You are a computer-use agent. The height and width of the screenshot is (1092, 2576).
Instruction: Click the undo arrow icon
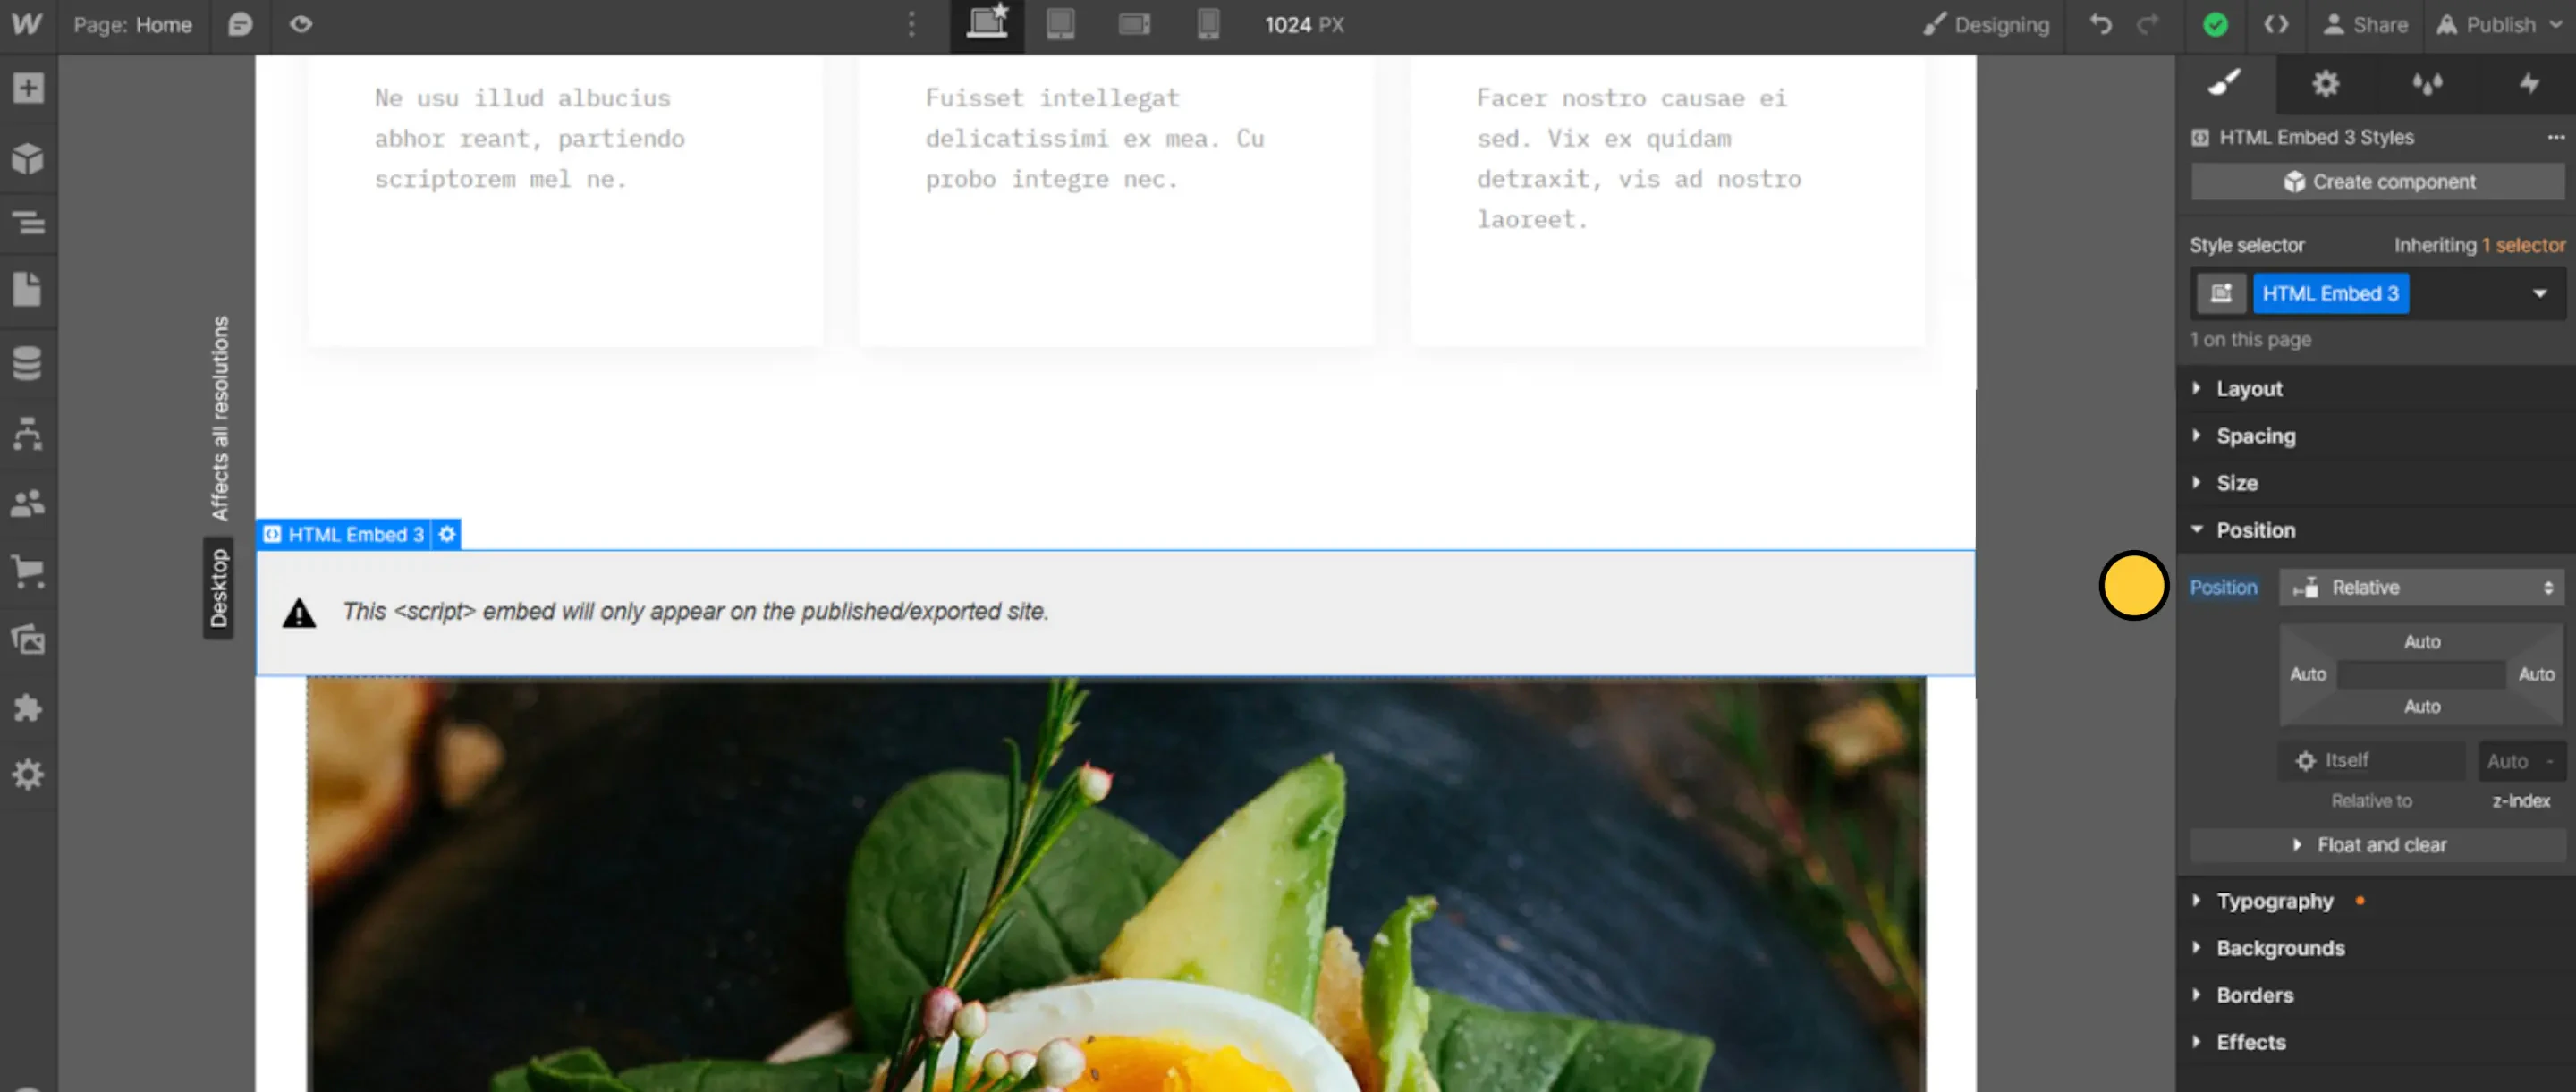click(2100, 25)
